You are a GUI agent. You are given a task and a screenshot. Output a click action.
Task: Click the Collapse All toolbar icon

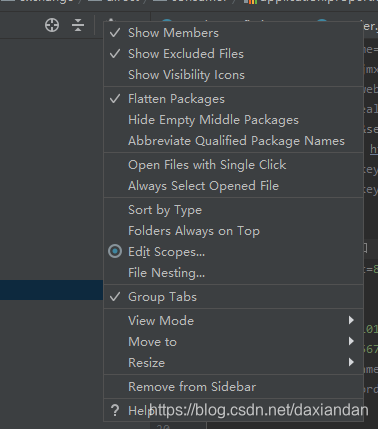[x=78, y=25]
